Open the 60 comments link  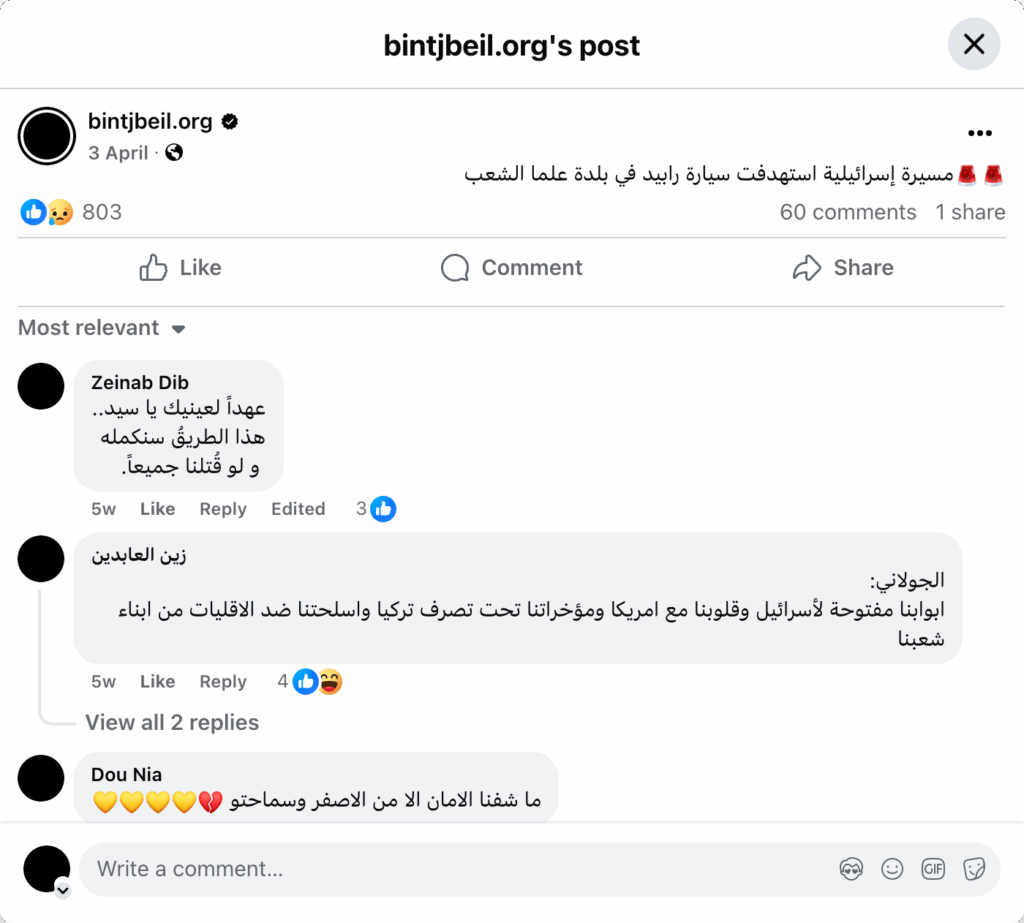847,212
